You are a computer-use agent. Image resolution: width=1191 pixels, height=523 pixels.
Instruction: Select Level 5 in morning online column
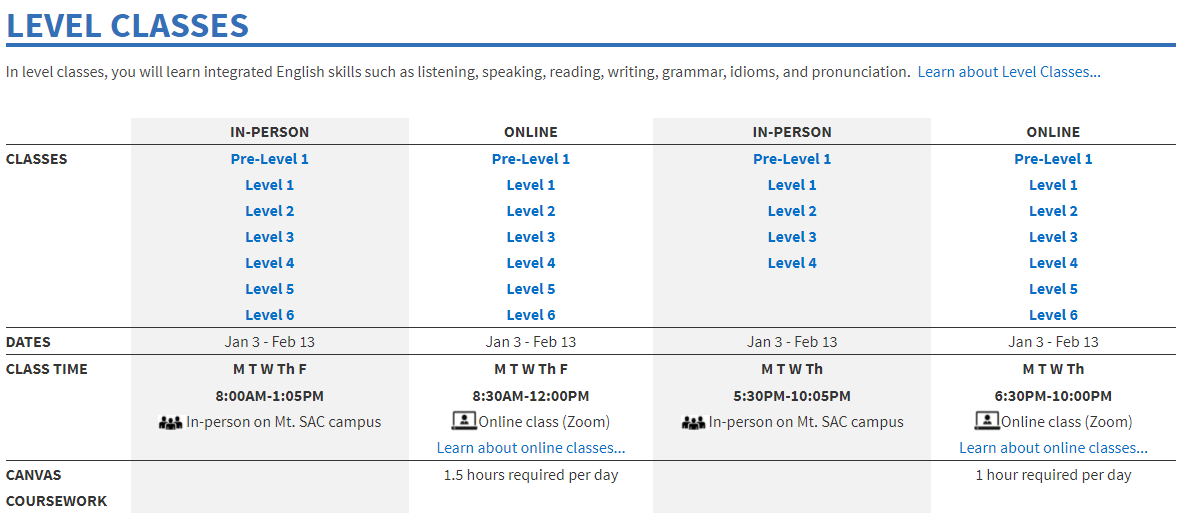click(x=531, y=289)
